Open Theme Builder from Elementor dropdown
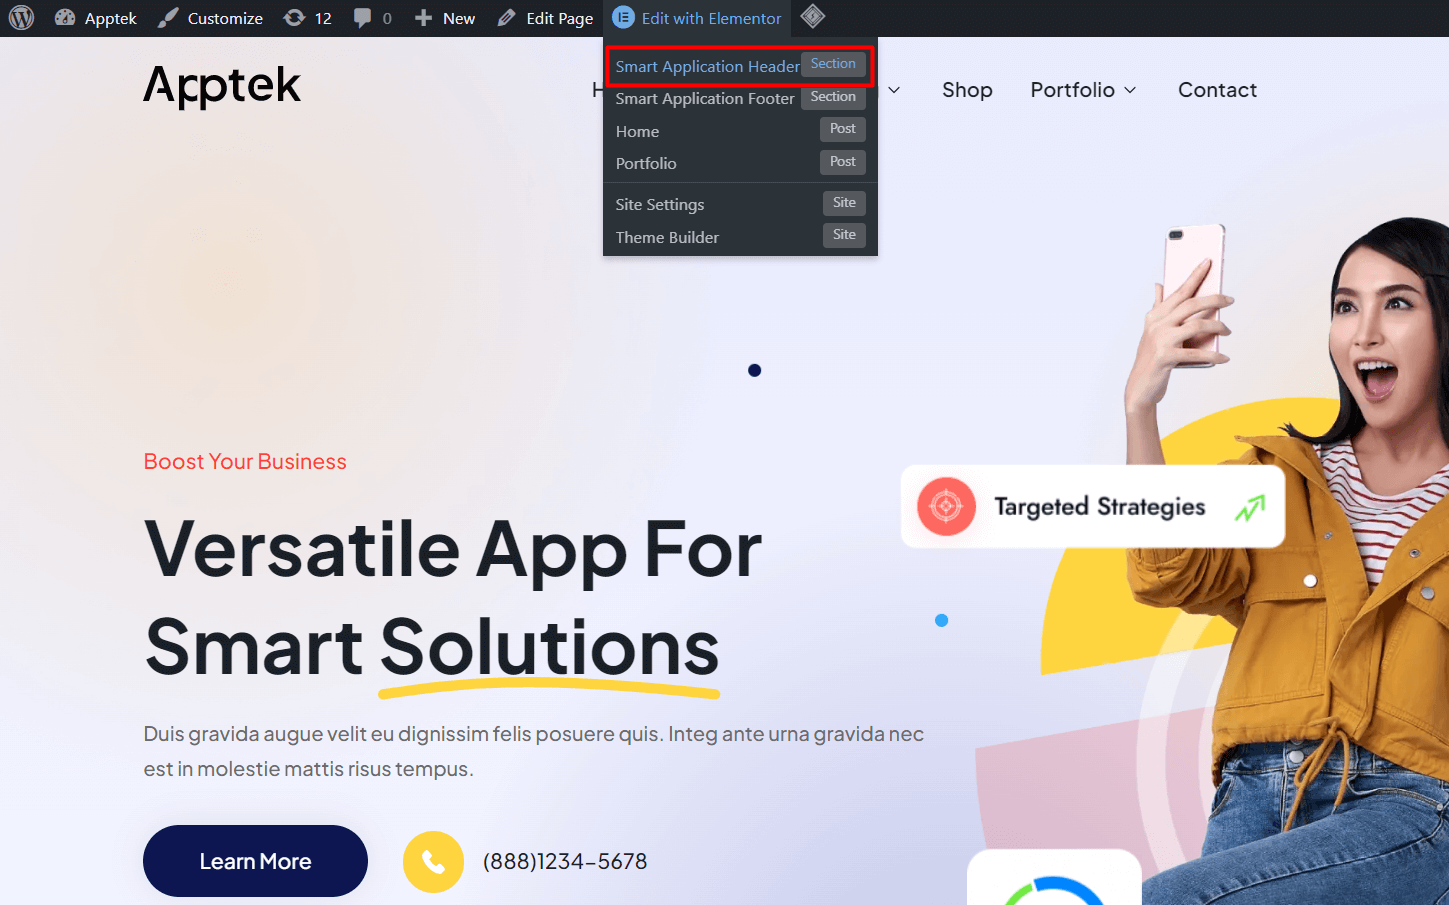 click(x=740, y=237)
